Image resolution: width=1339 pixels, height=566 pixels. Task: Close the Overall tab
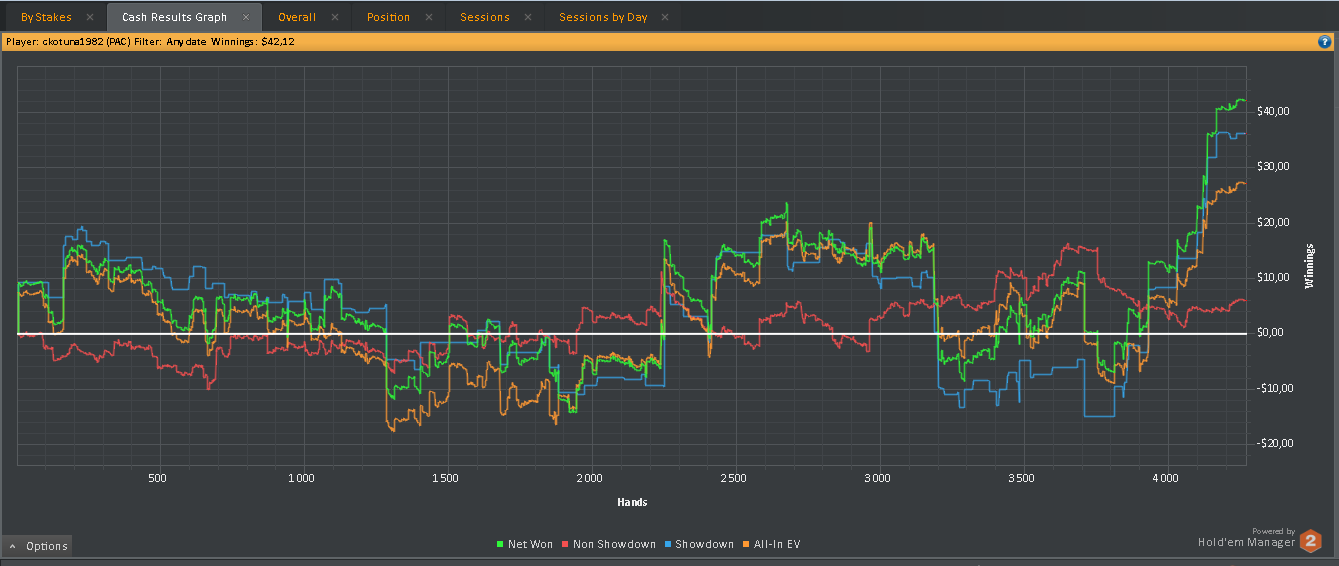335,17
